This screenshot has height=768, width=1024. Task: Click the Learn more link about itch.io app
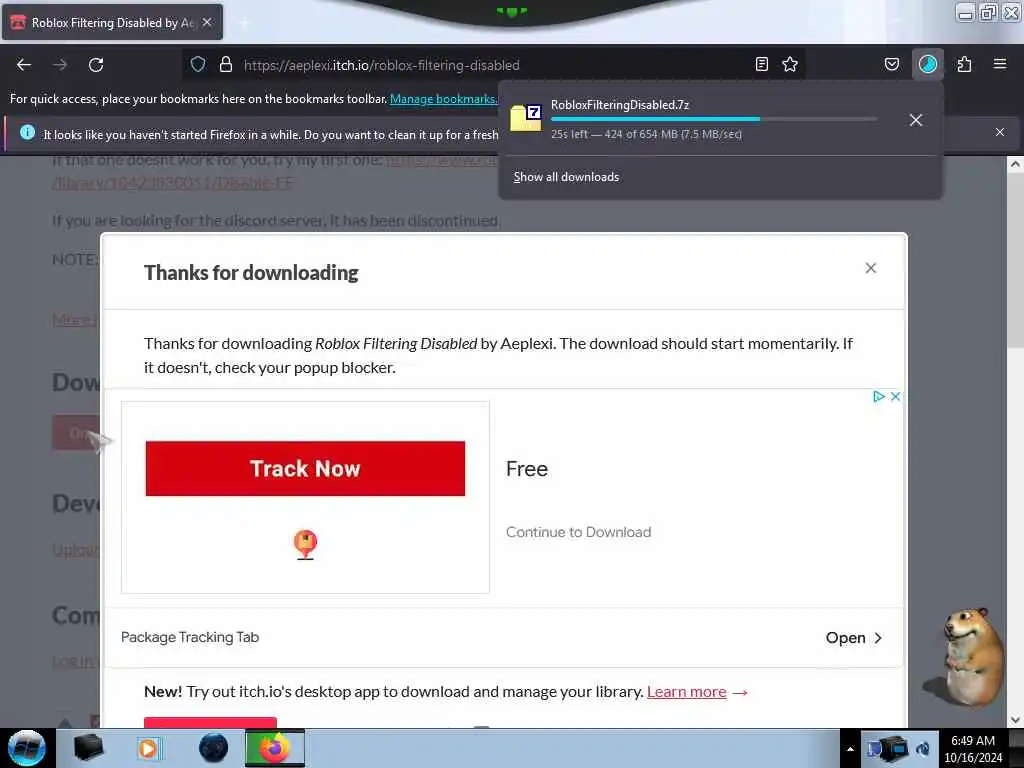[686, 692]
